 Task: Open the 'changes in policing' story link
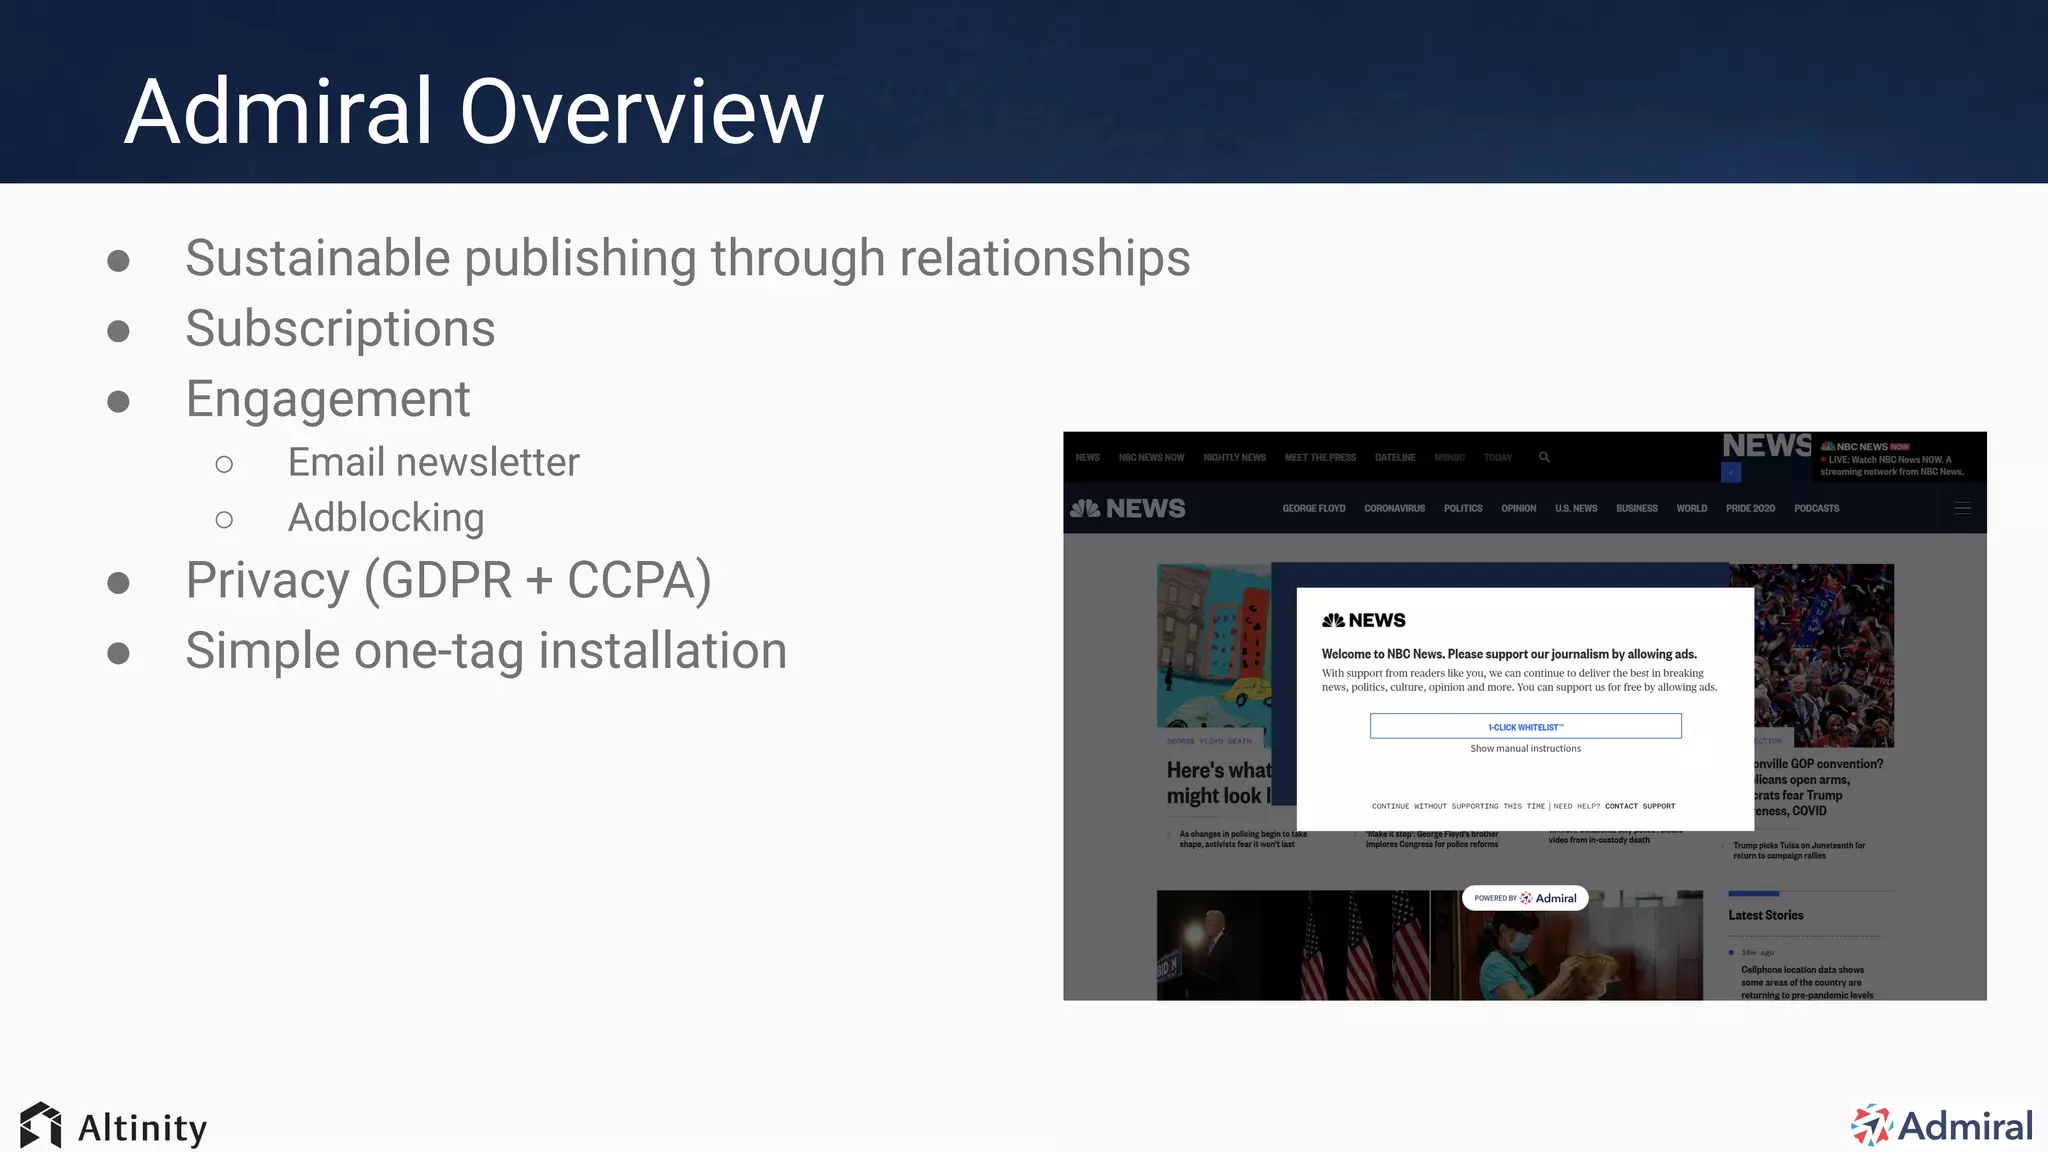1243,839
